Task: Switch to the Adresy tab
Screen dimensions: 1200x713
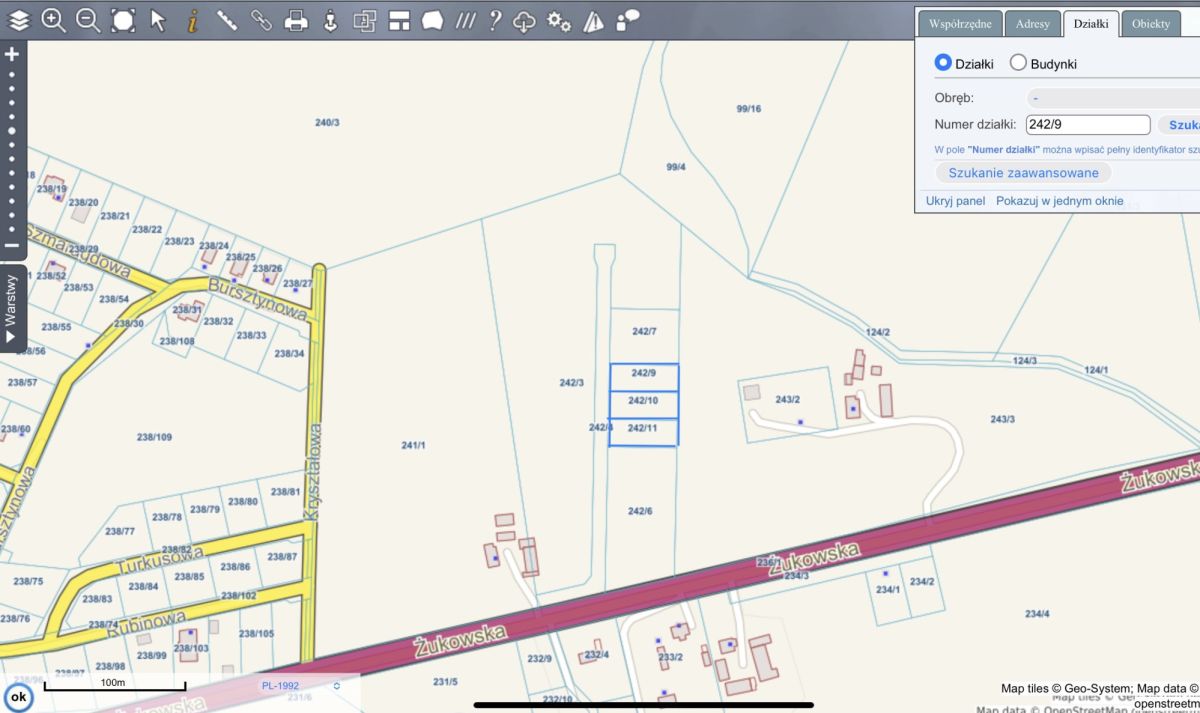Action: (1032, 24)
